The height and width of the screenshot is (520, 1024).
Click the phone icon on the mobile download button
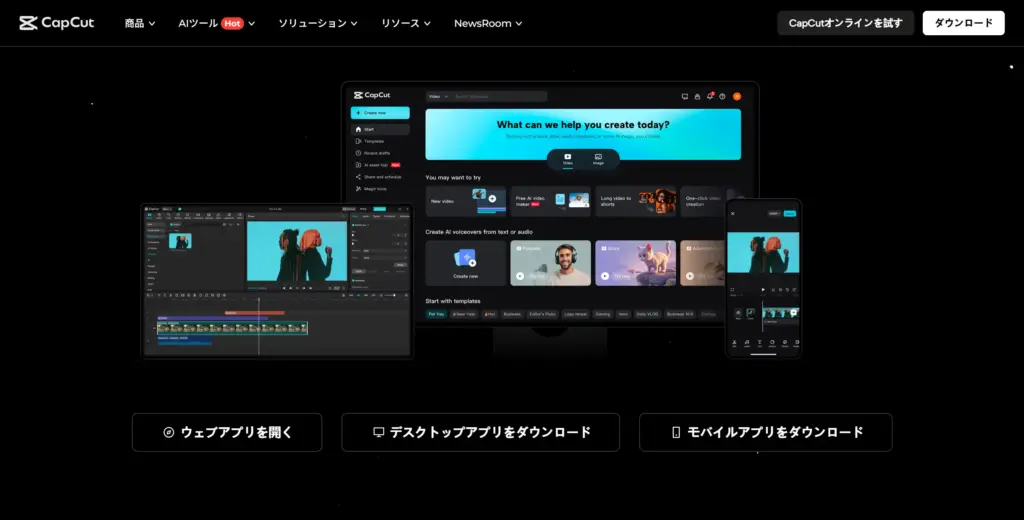tap(676, 433)
